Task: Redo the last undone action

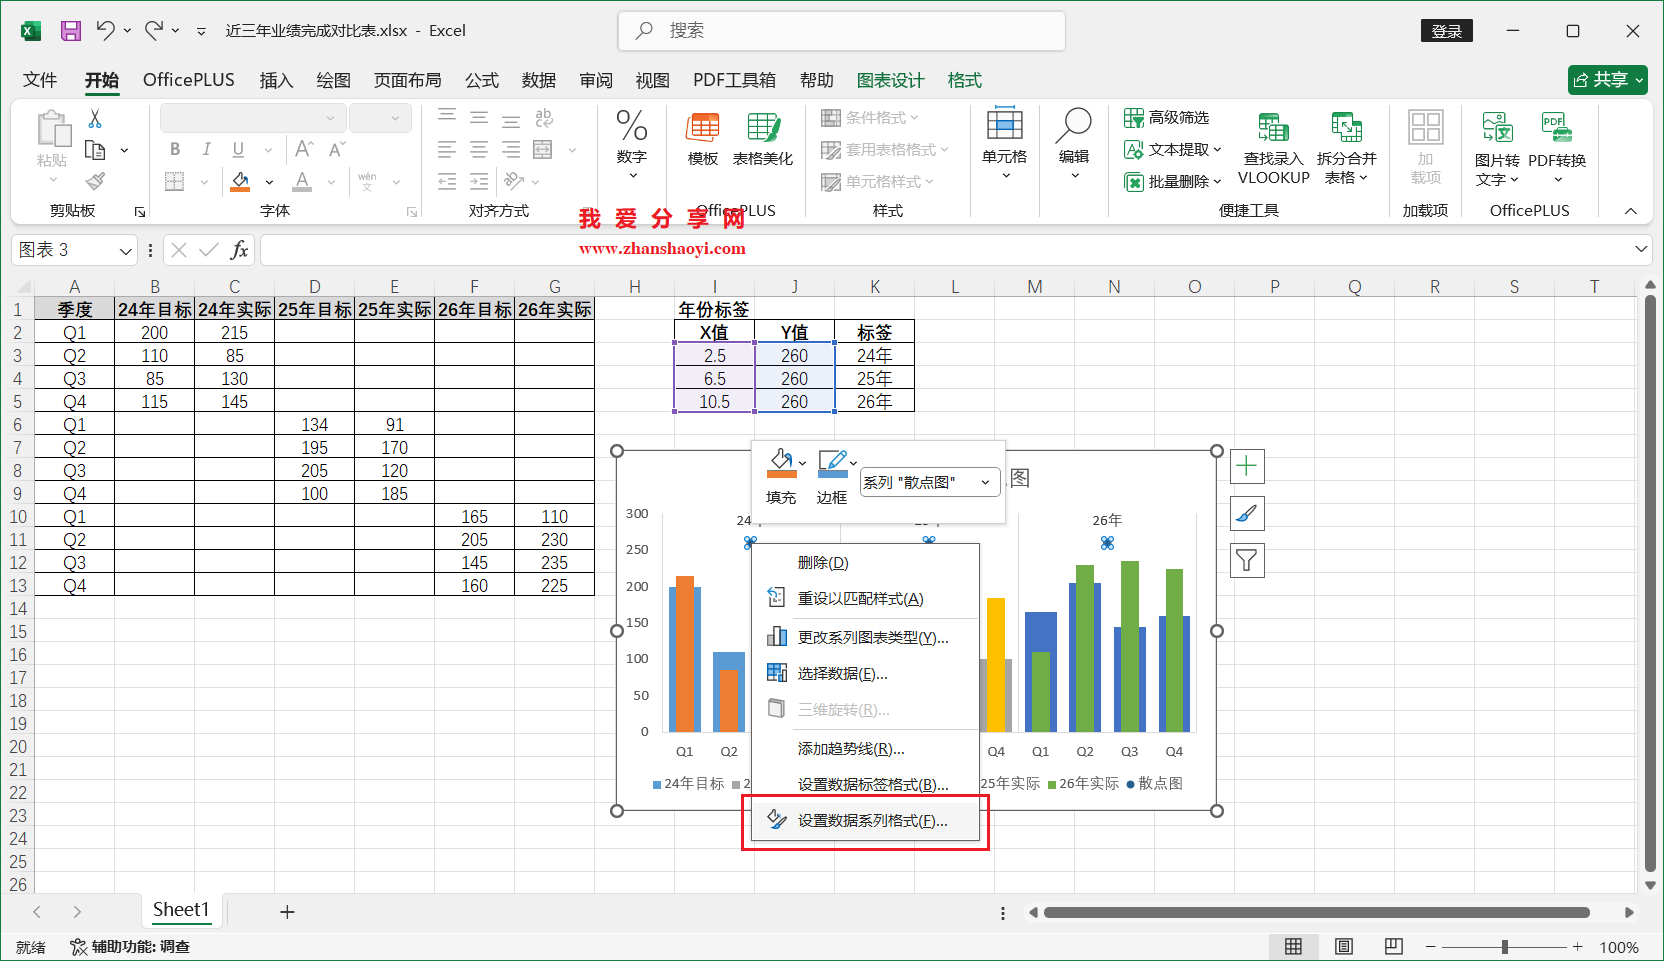Action: point(153,31)
